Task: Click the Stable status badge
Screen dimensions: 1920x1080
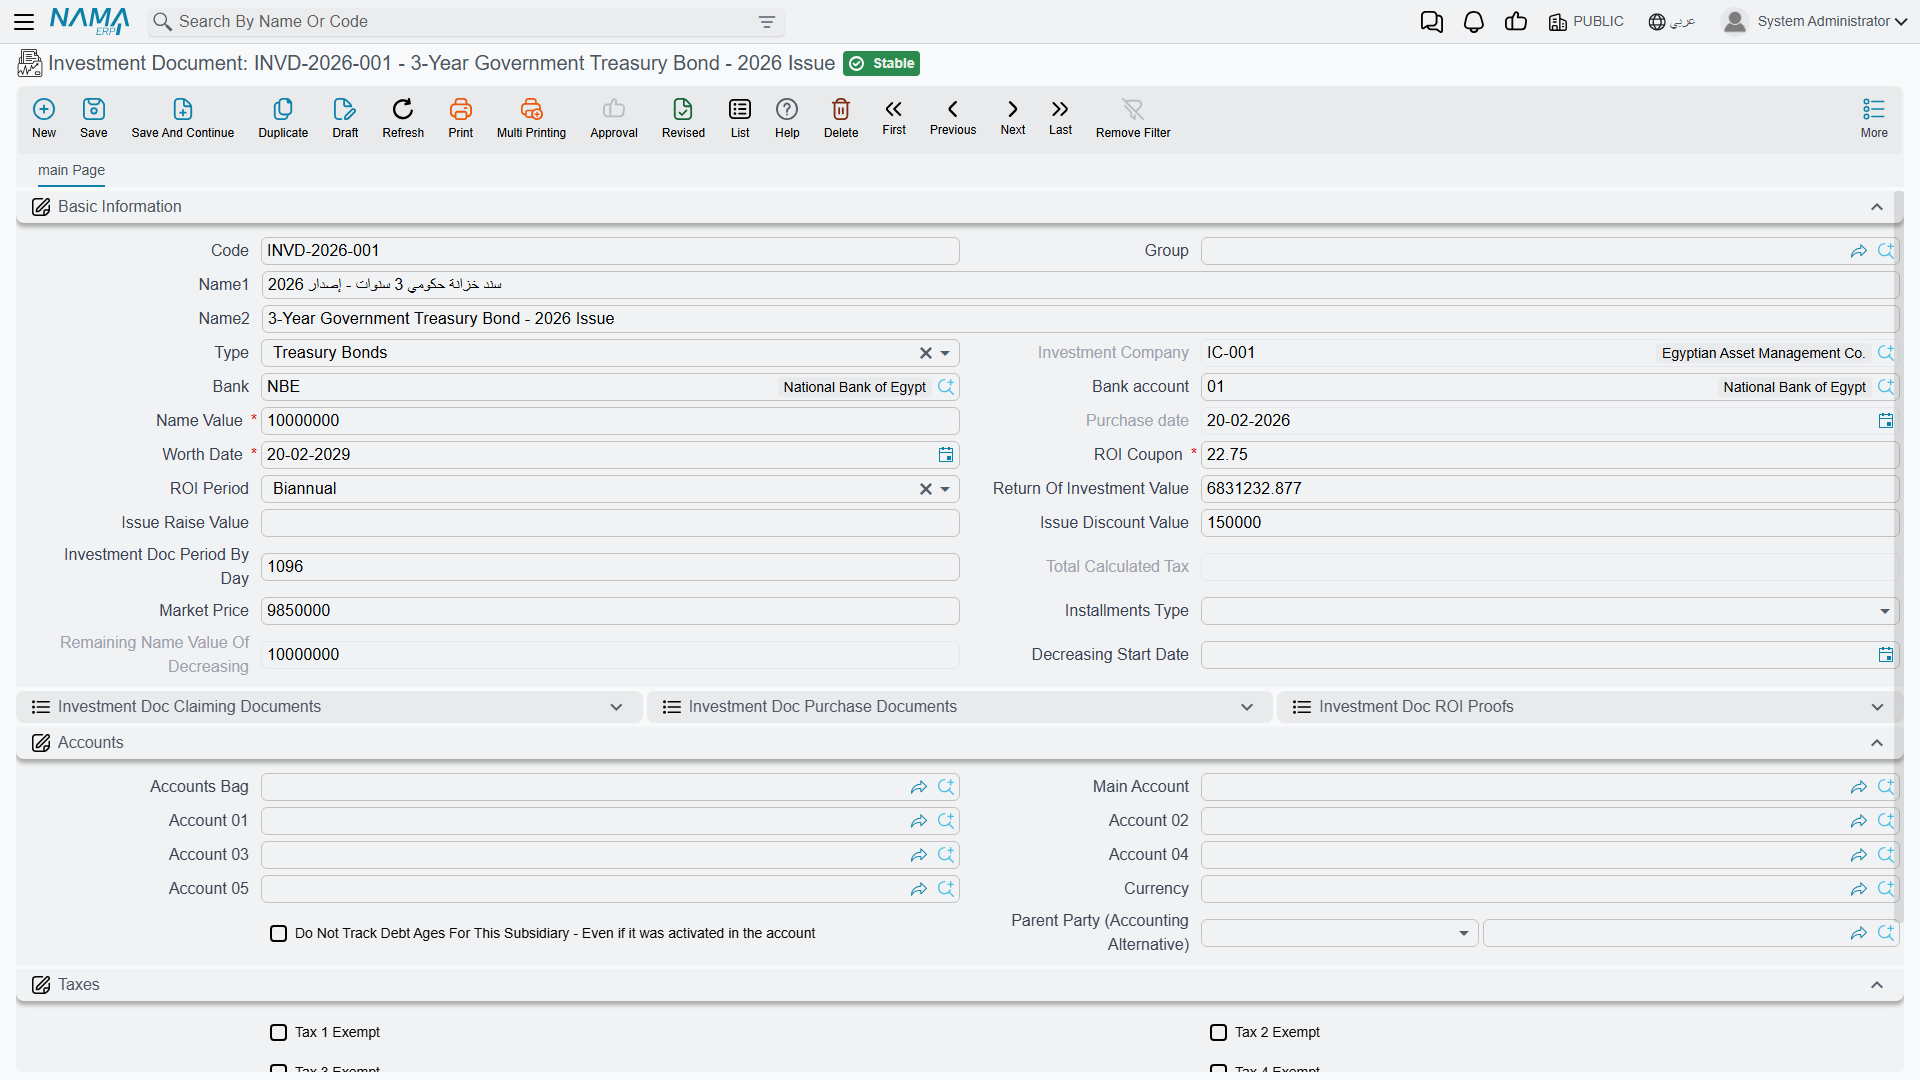Action: tap(881, 63)
